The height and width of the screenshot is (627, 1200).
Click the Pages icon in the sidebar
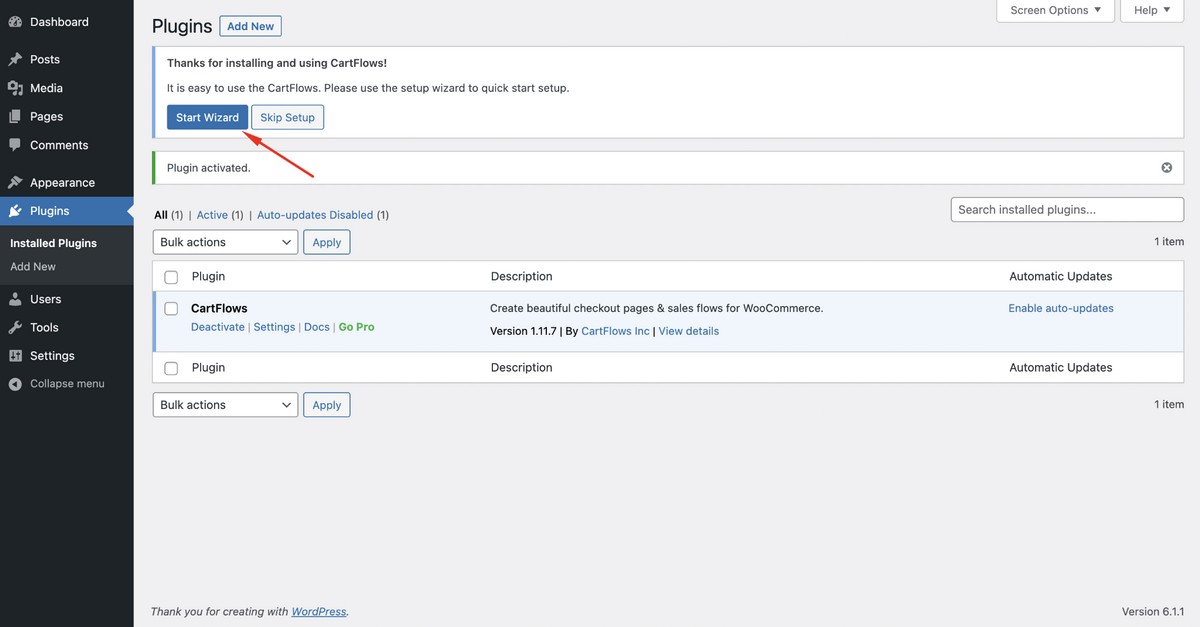coord(15,117)
